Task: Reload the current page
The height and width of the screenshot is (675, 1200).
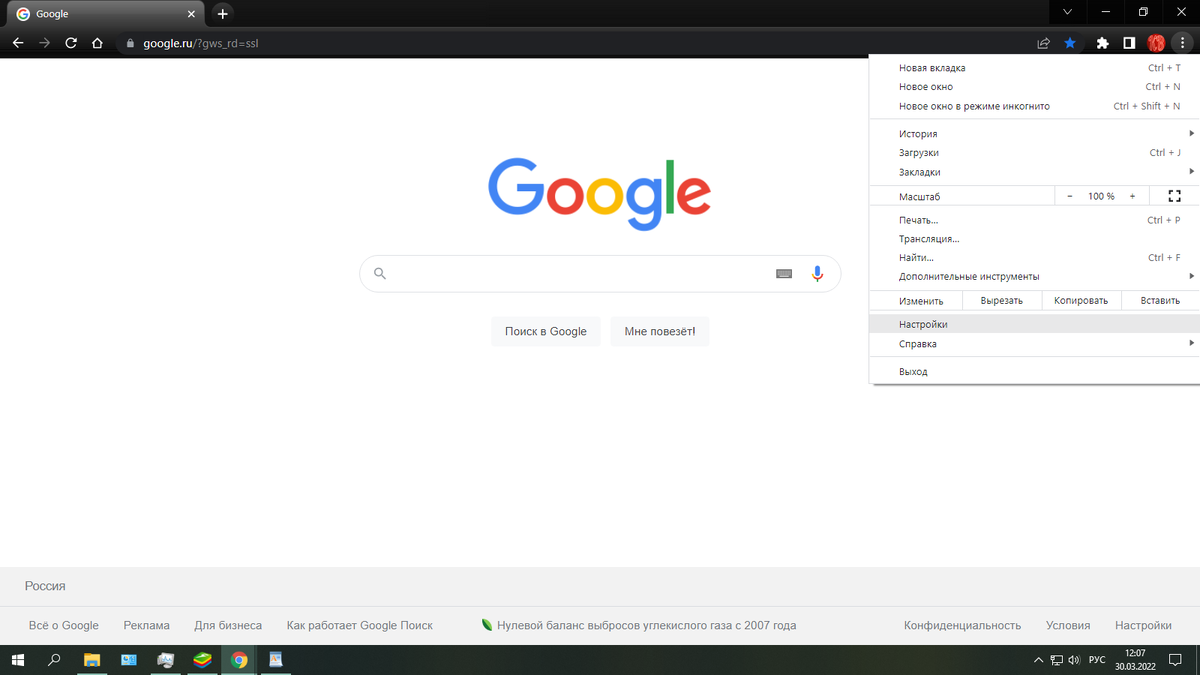Action: click(x=71, y=43)
